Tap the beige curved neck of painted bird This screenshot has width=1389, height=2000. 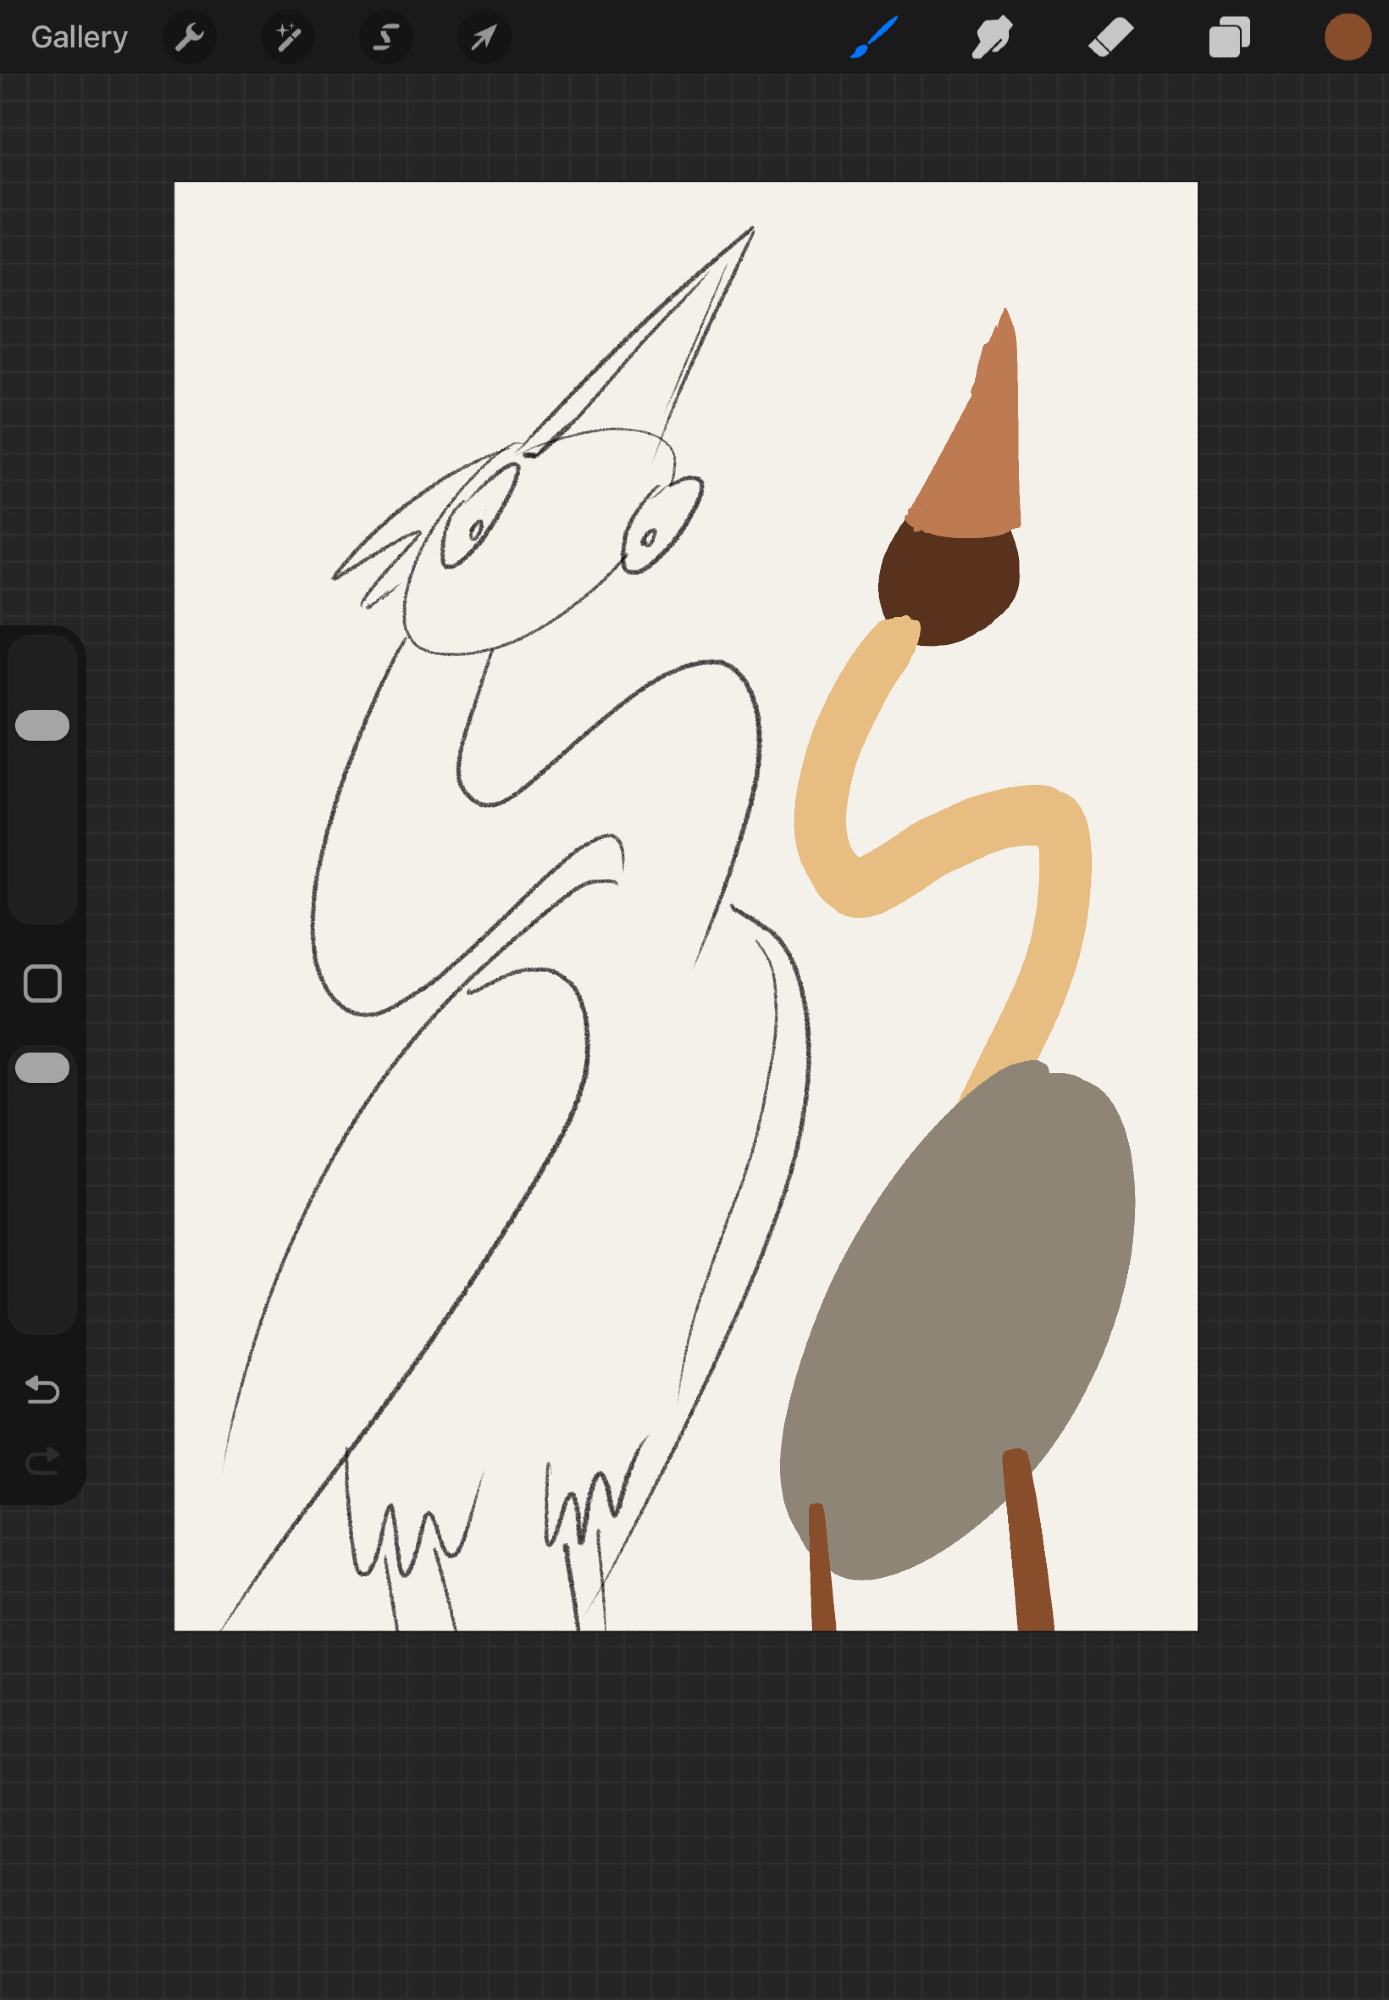(x=1060, y=900)
